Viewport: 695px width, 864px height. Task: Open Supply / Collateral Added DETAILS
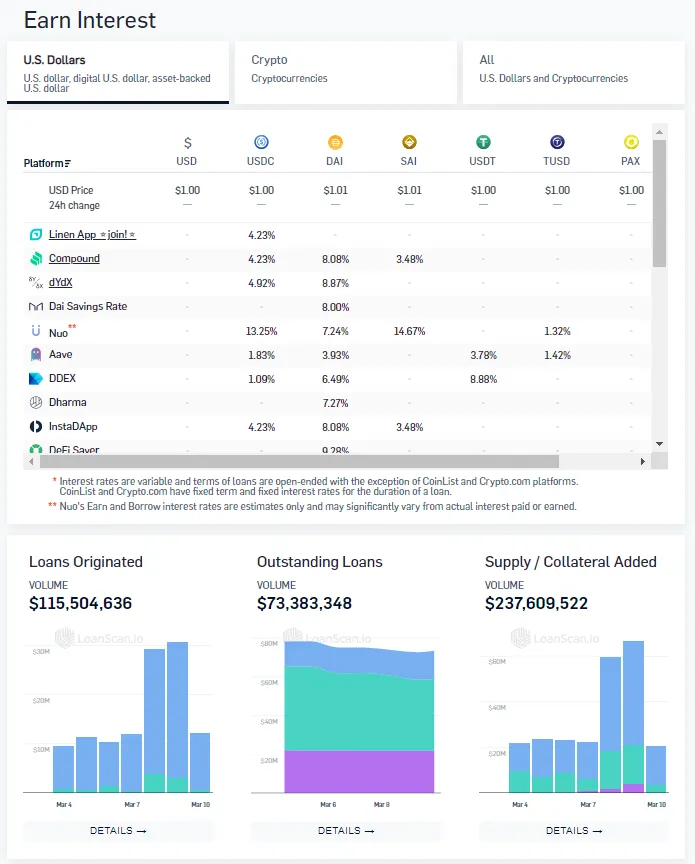[x=574, y=830]
